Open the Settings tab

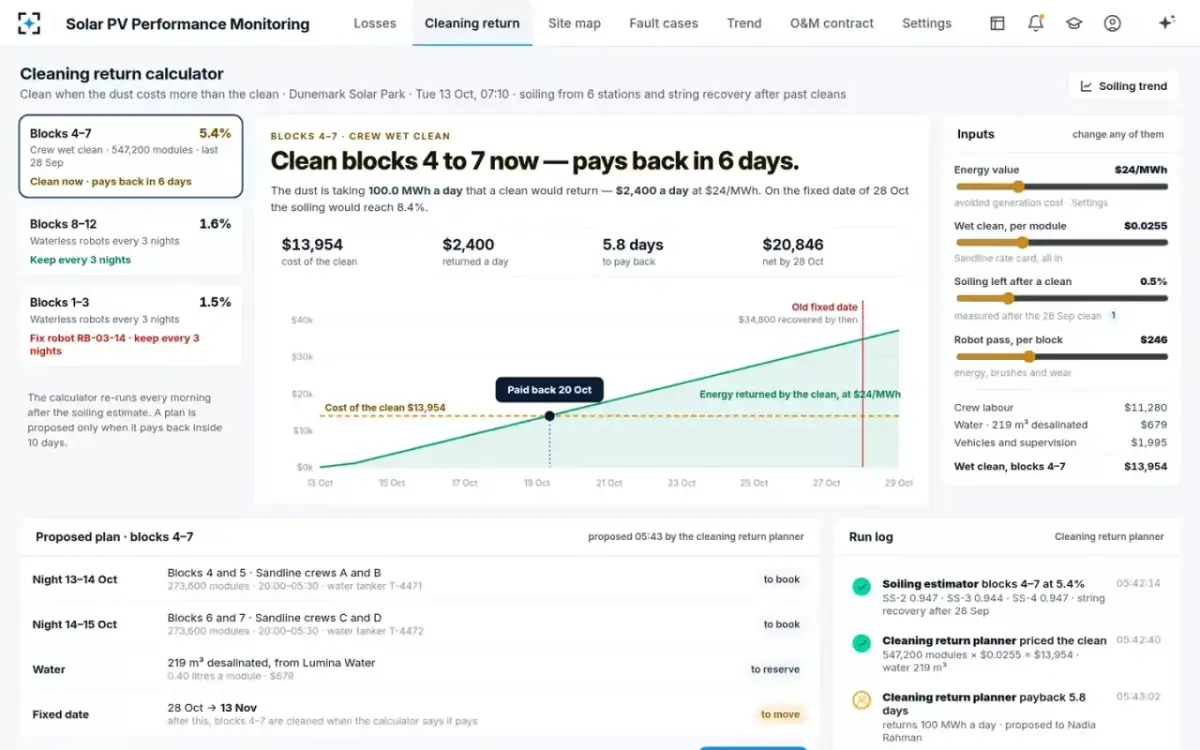click(927, 23)
